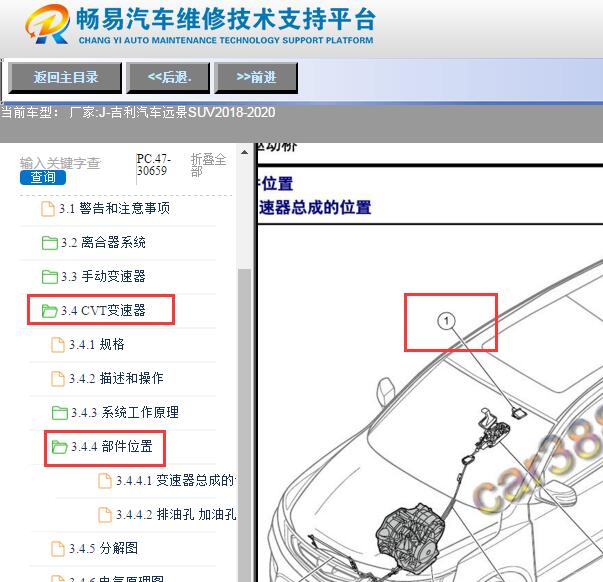Screen dimensions: 603x582
Task: Select 3.4.3 系统工作原理 entry
Action: tap(125, 413)
